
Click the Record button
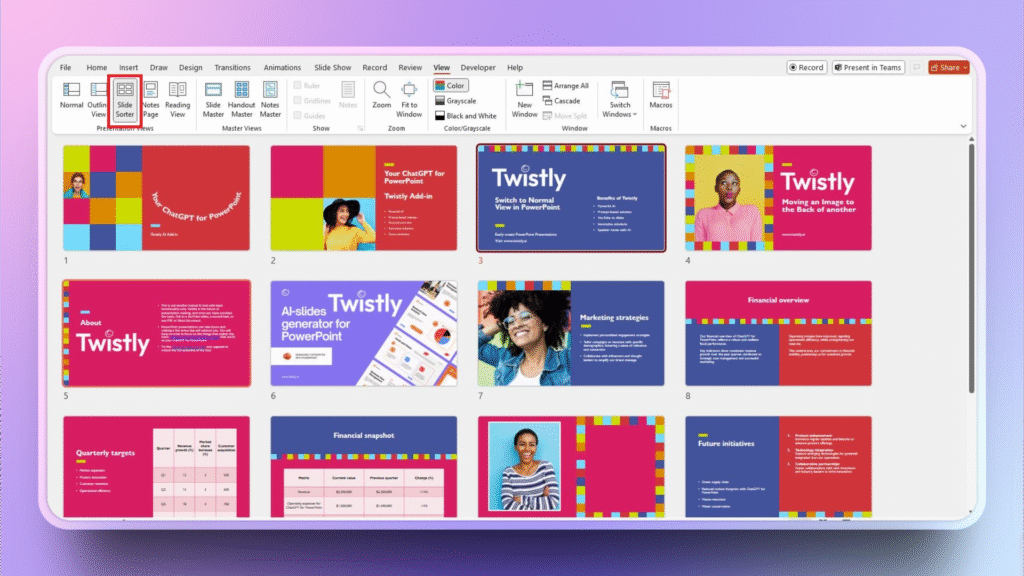806,67
